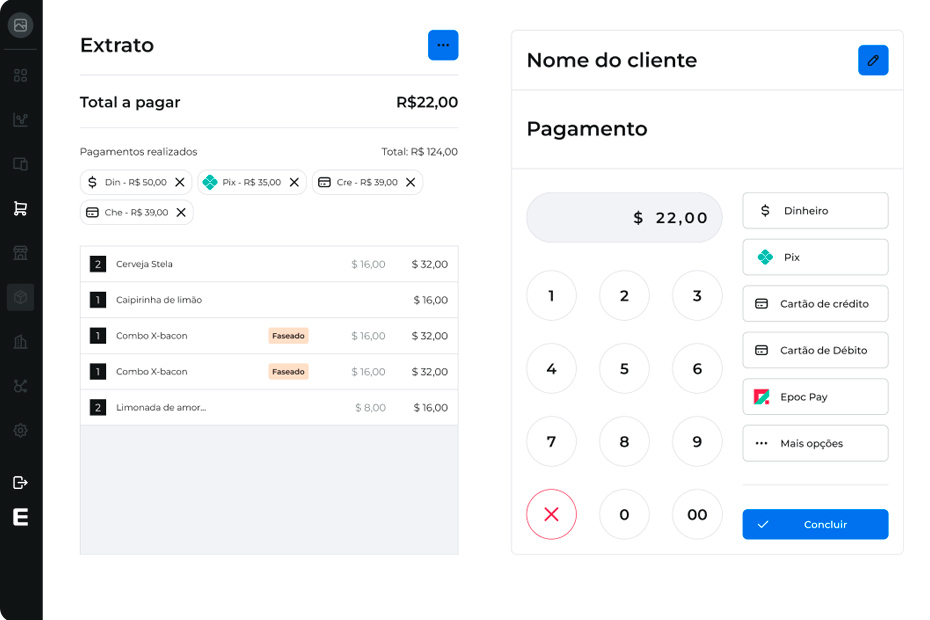
Task: Click the Epoc E logo in sidebar
Action: tap(20, 517)
